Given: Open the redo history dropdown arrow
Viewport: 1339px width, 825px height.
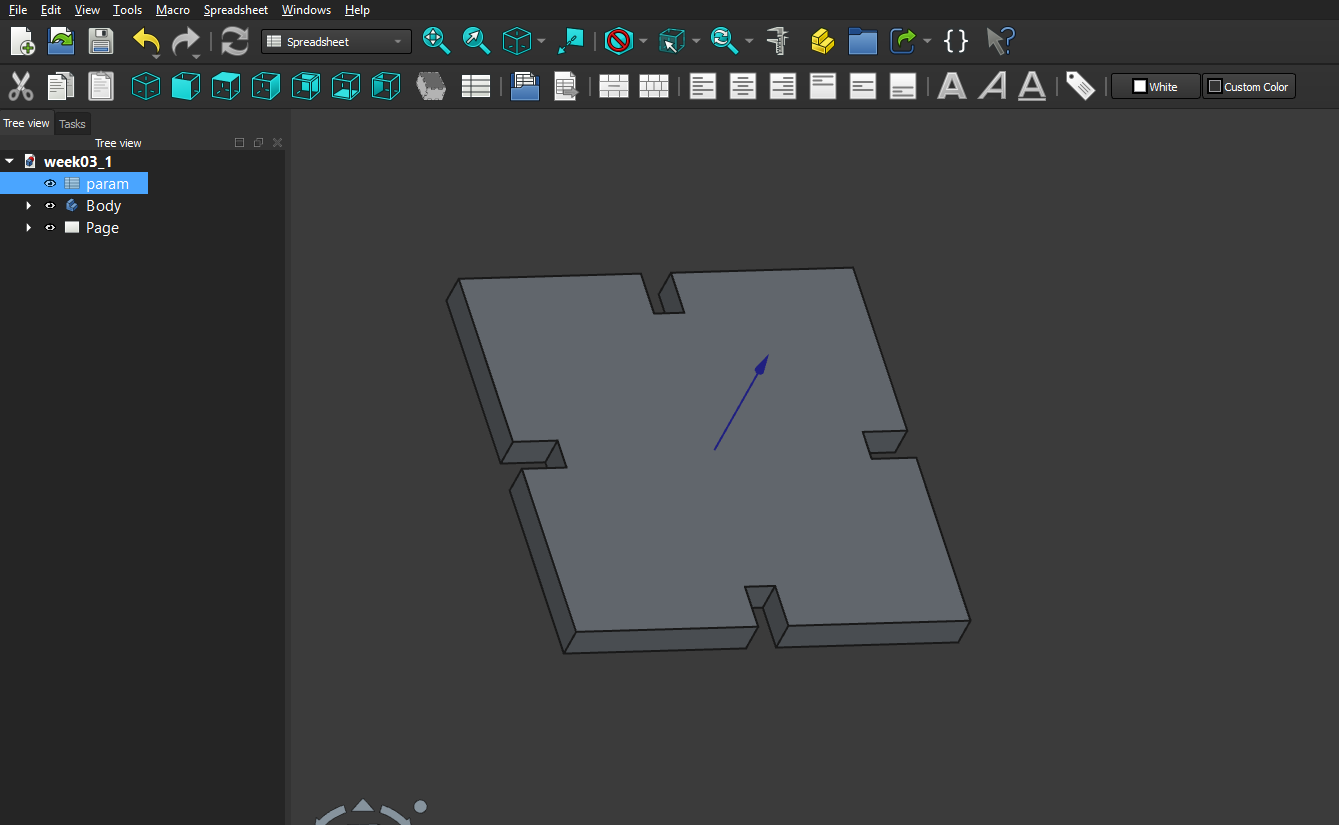Looking at the screenshot, I should pos(196,56).
